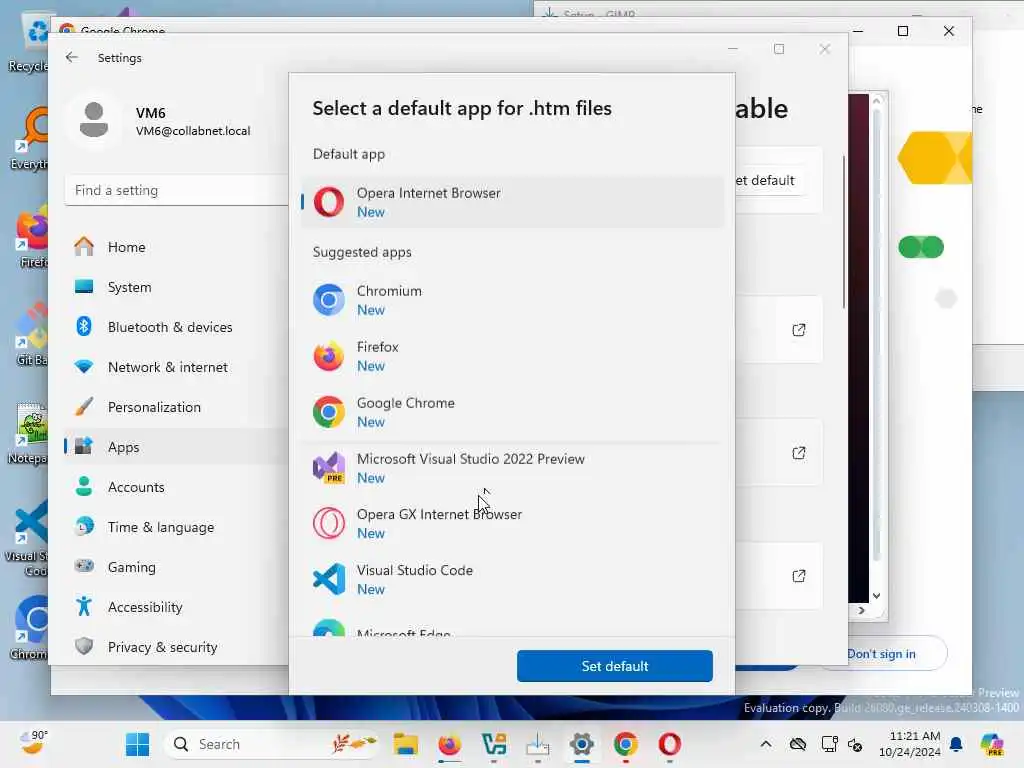Click the VM6 user account avatar

(94, 120)
